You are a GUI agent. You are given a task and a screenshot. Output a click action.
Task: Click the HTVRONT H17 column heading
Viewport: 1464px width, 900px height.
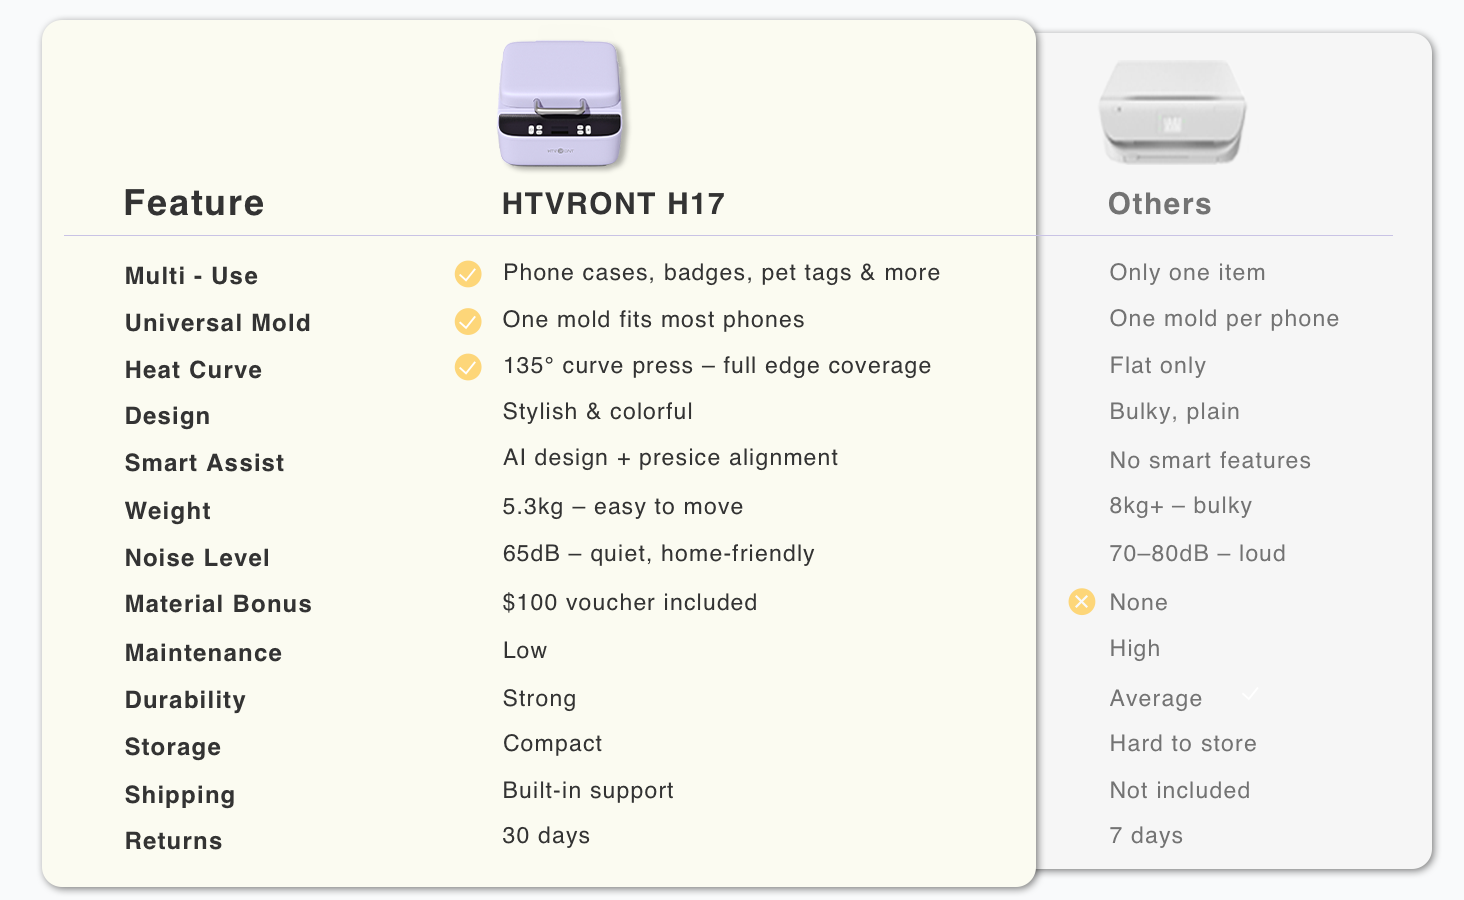tap(613, 204)
